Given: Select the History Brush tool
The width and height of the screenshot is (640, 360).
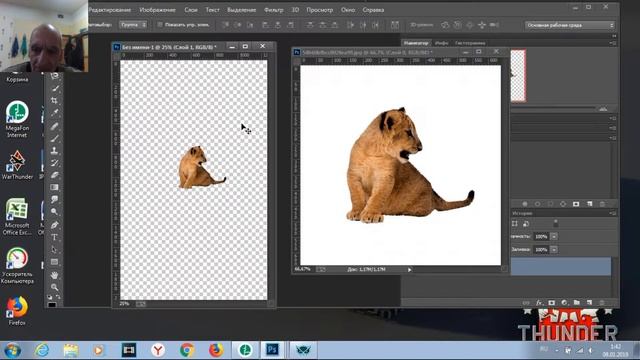Looking at the screenshot, I should point(54,163).
